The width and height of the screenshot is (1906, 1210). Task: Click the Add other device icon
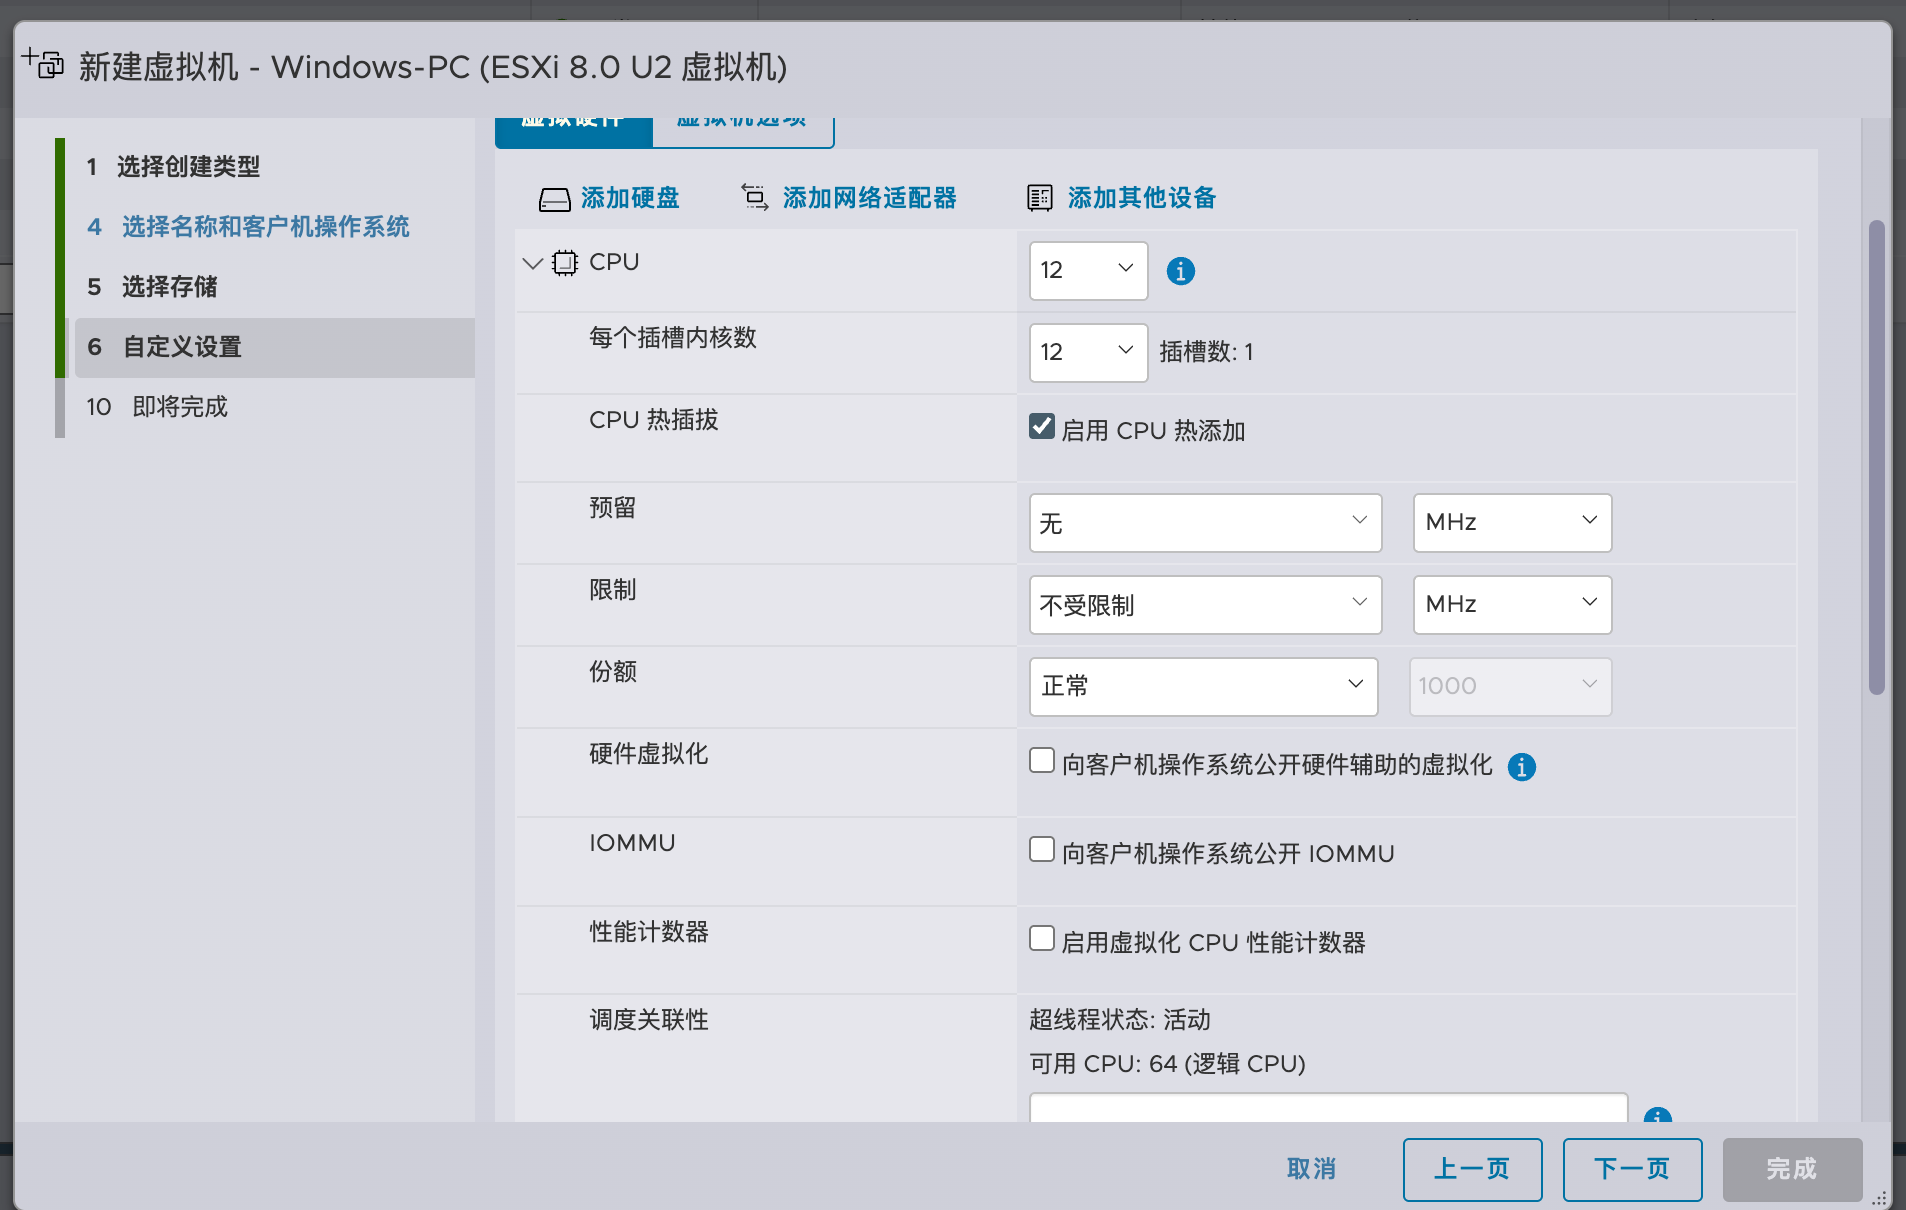tap(1040, 198)
